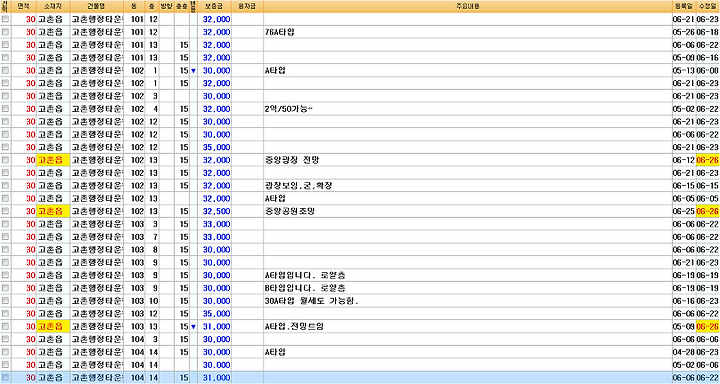Sort by the 보증금 column header

coord(214,6)
